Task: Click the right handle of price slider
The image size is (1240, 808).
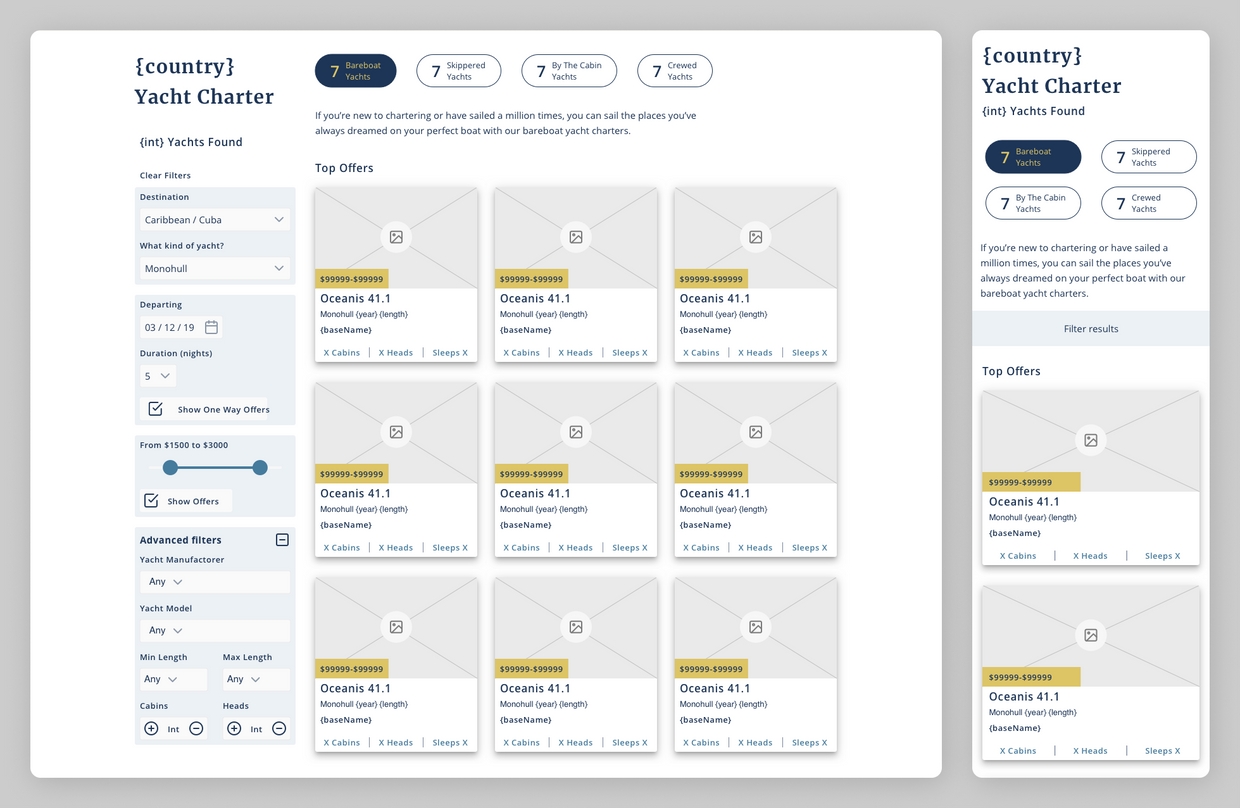Action: [260, 467]
